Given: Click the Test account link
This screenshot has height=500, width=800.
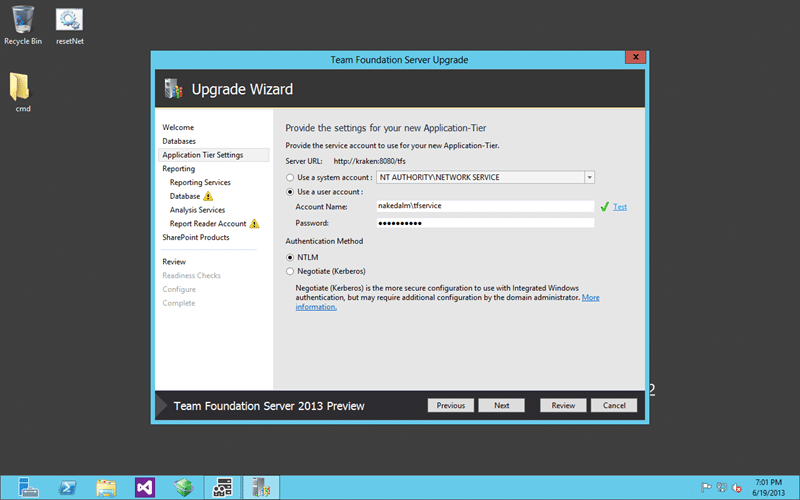Looking at the screenshot, I should click(620, 207).
